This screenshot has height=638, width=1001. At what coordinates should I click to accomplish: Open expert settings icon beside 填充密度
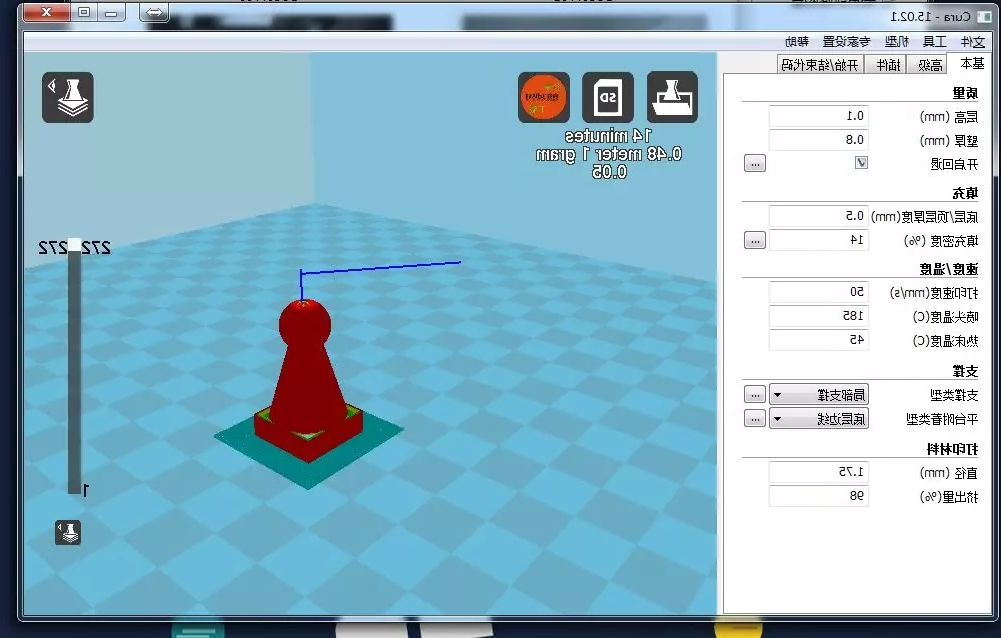click(x=755, y=239)
